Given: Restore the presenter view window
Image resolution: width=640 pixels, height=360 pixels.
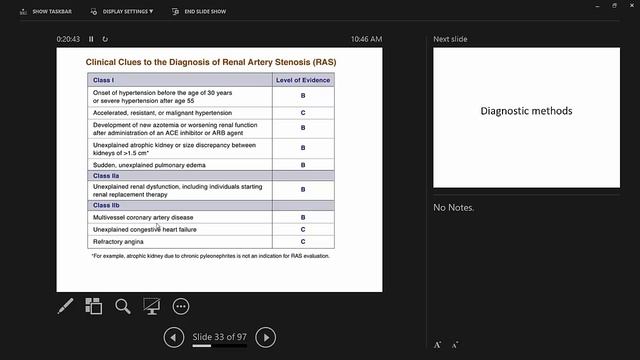Looking at the screenshot, I should point(614,6).
